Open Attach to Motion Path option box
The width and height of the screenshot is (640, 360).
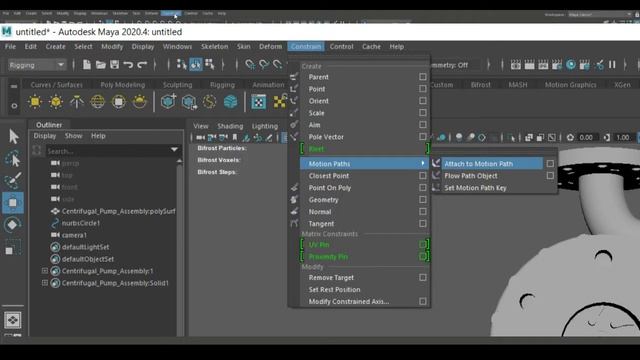pos(550,163)
